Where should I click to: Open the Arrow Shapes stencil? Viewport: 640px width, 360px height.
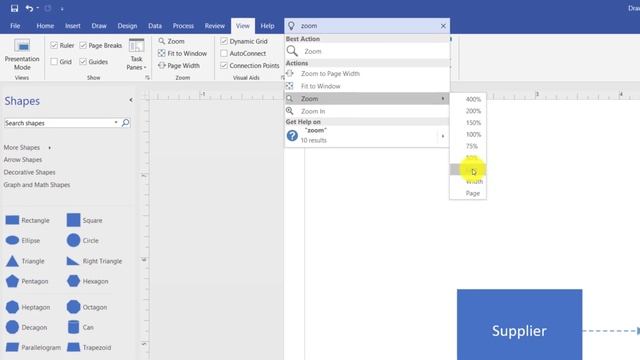(23, 160)
